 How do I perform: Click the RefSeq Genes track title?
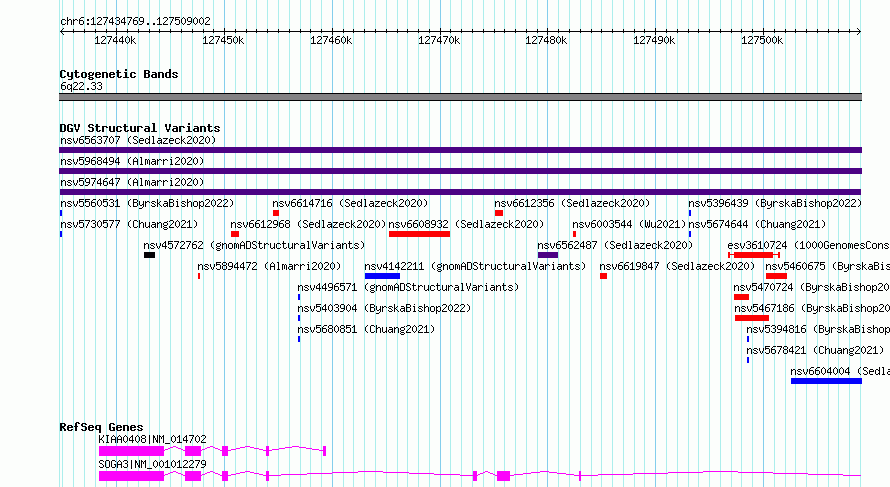pos(101,427)
